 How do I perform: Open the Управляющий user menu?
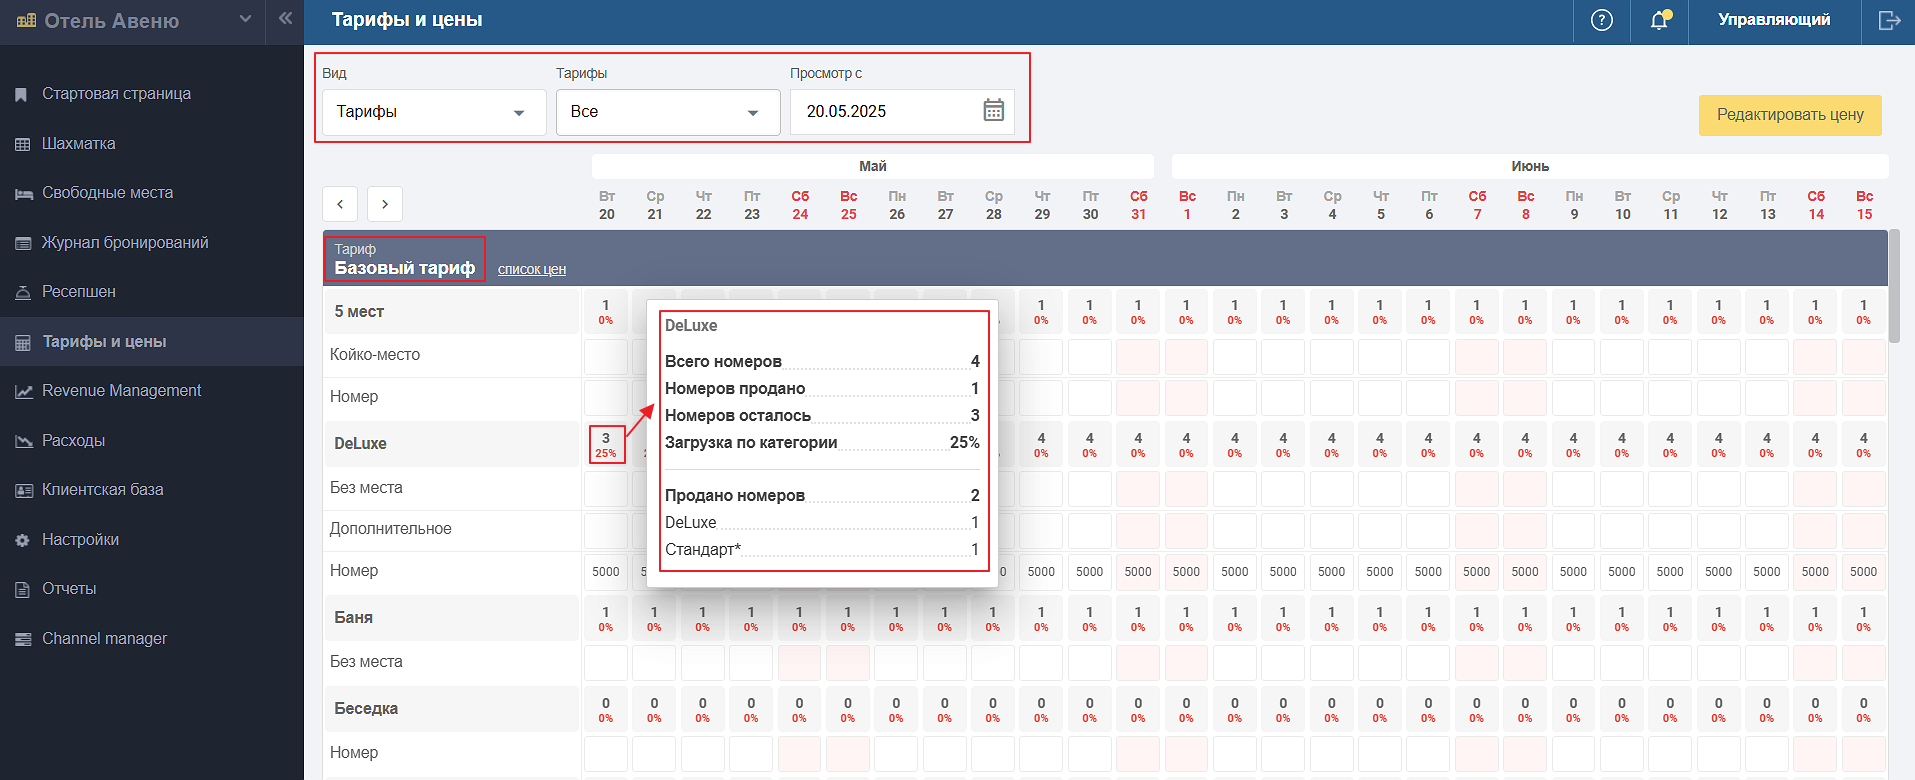point(1774,20)
